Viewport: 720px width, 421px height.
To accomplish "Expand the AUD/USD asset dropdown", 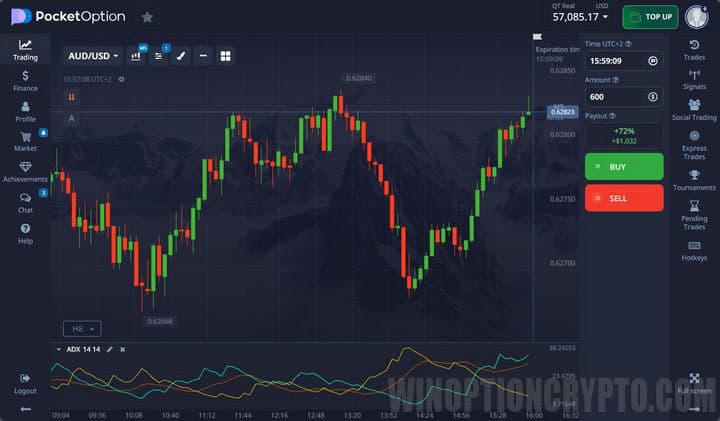I will pyautogui.click(x=92, y=56).
